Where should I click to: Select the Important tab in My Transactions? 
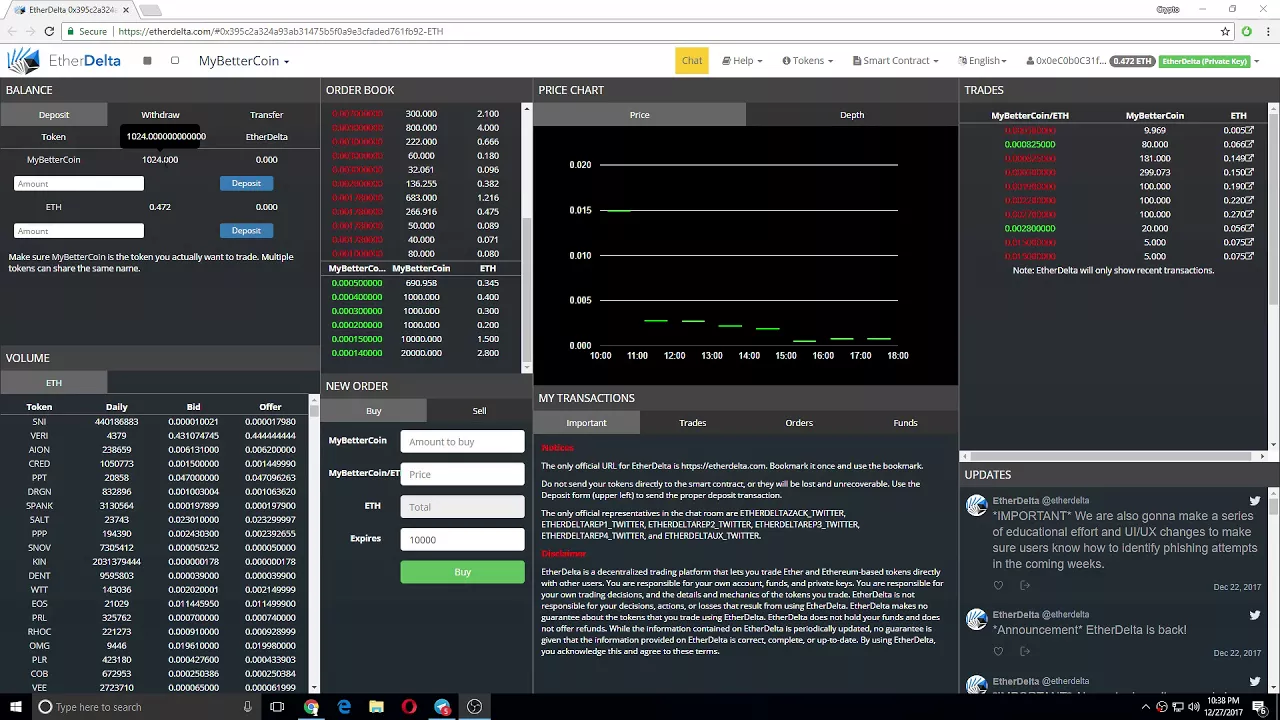[586, 423]
